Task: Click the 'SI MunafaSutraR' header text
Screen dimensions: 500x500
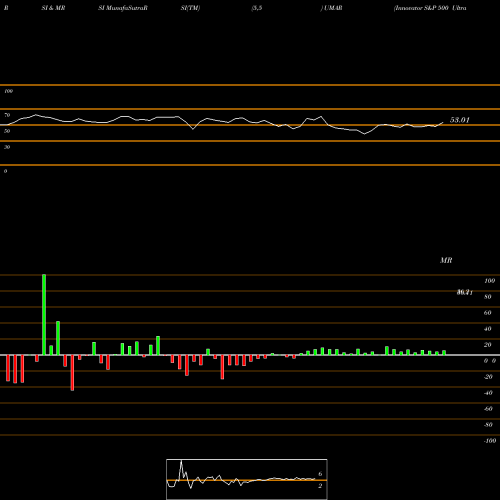Action: 123,8
